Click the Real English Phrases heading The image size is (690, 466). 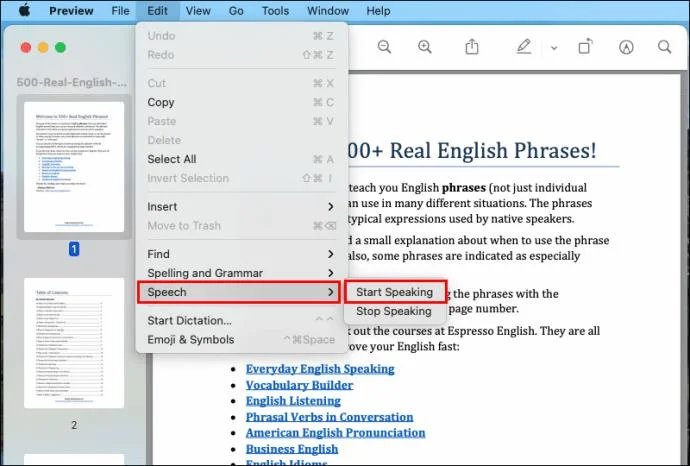pos(472,150)
